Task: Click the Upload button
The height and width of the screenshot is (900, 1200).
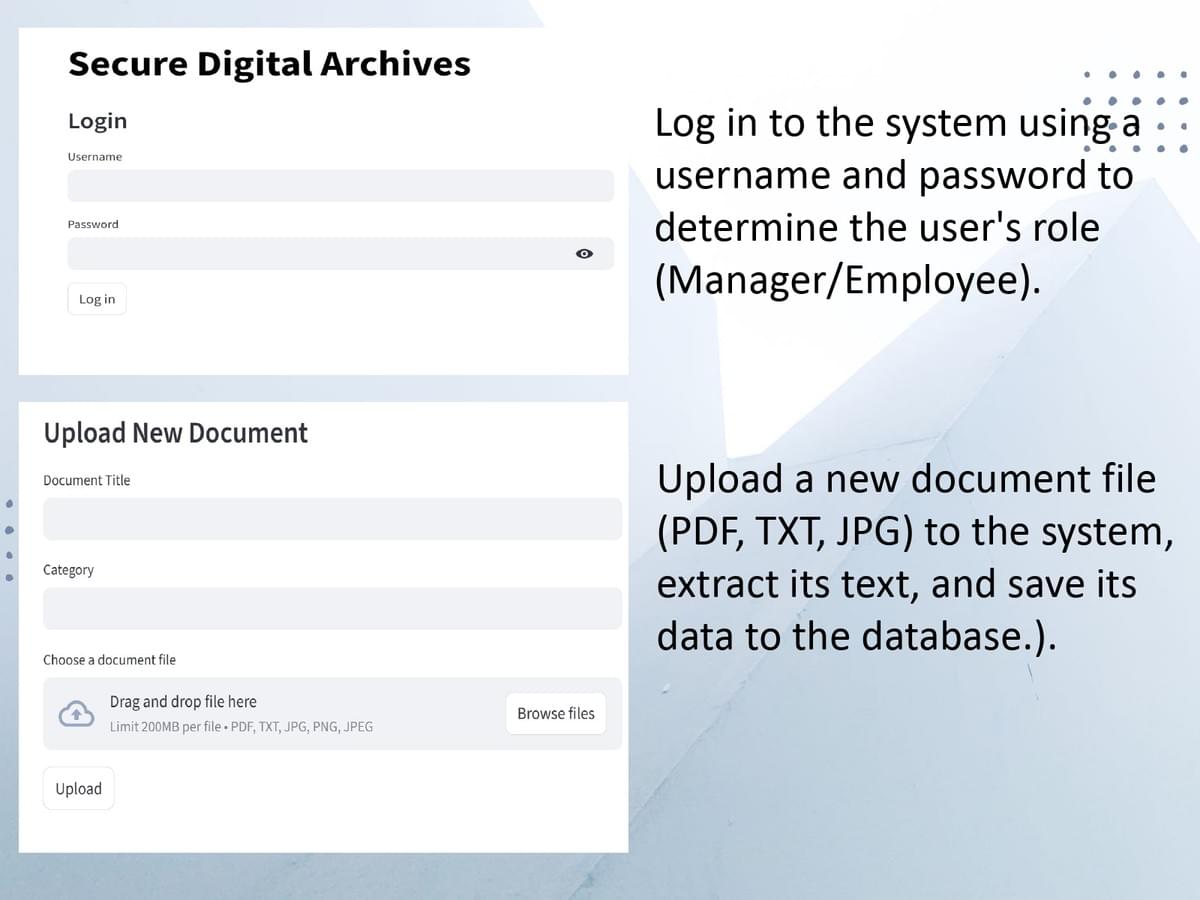Action: (x=79, y=789)
